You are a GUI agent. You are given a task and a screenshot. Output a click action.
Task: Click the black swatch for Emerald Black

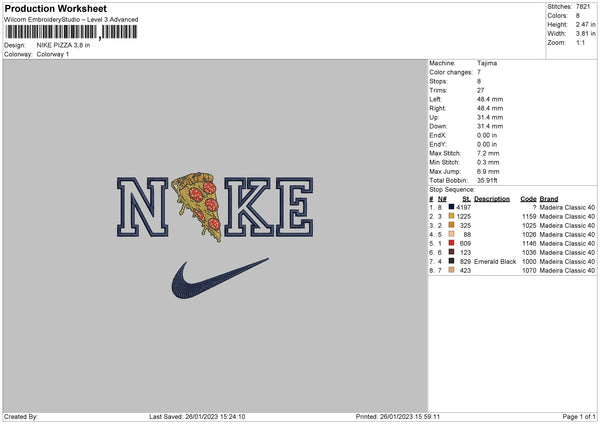coord(452,261)
